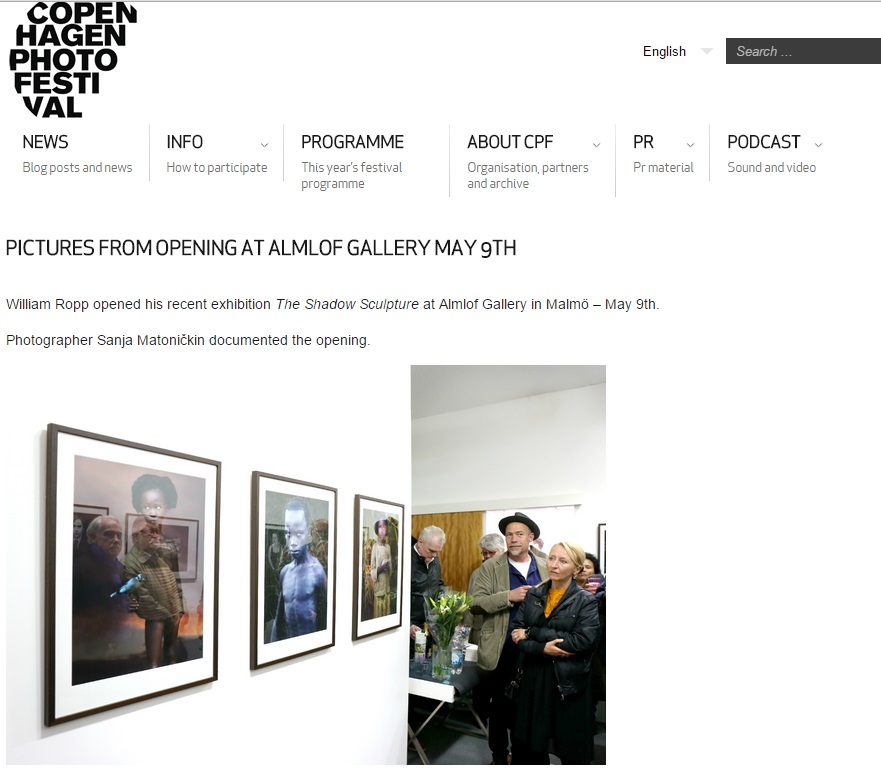Click the 'Sound and video' subtitle
The width and height of the screenshot is (881, 771).
coord(771,167)
